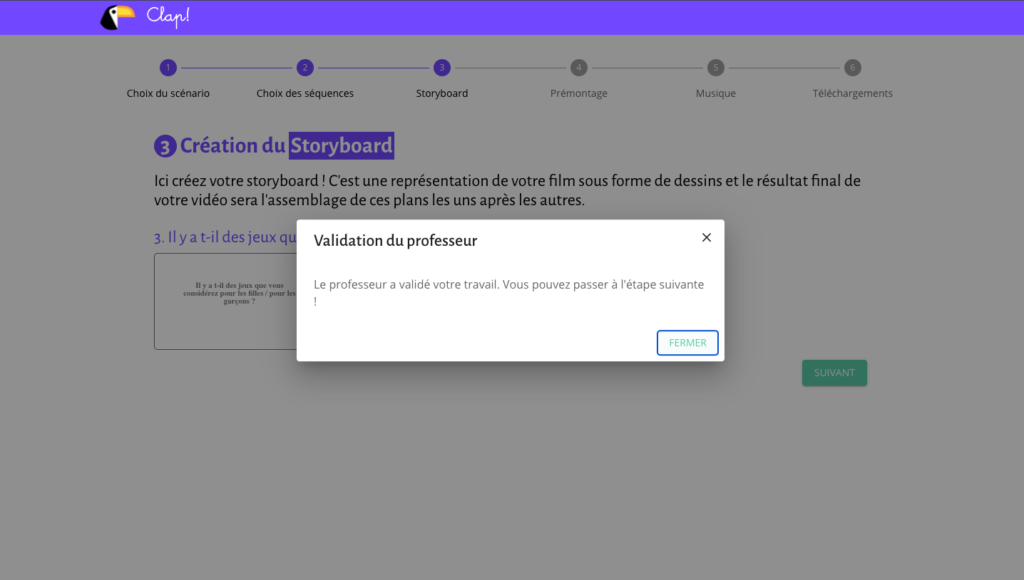Select step 4 circle in stepper
The image size is (1024, 580).
pyautogui.click(x=578, y=68)
